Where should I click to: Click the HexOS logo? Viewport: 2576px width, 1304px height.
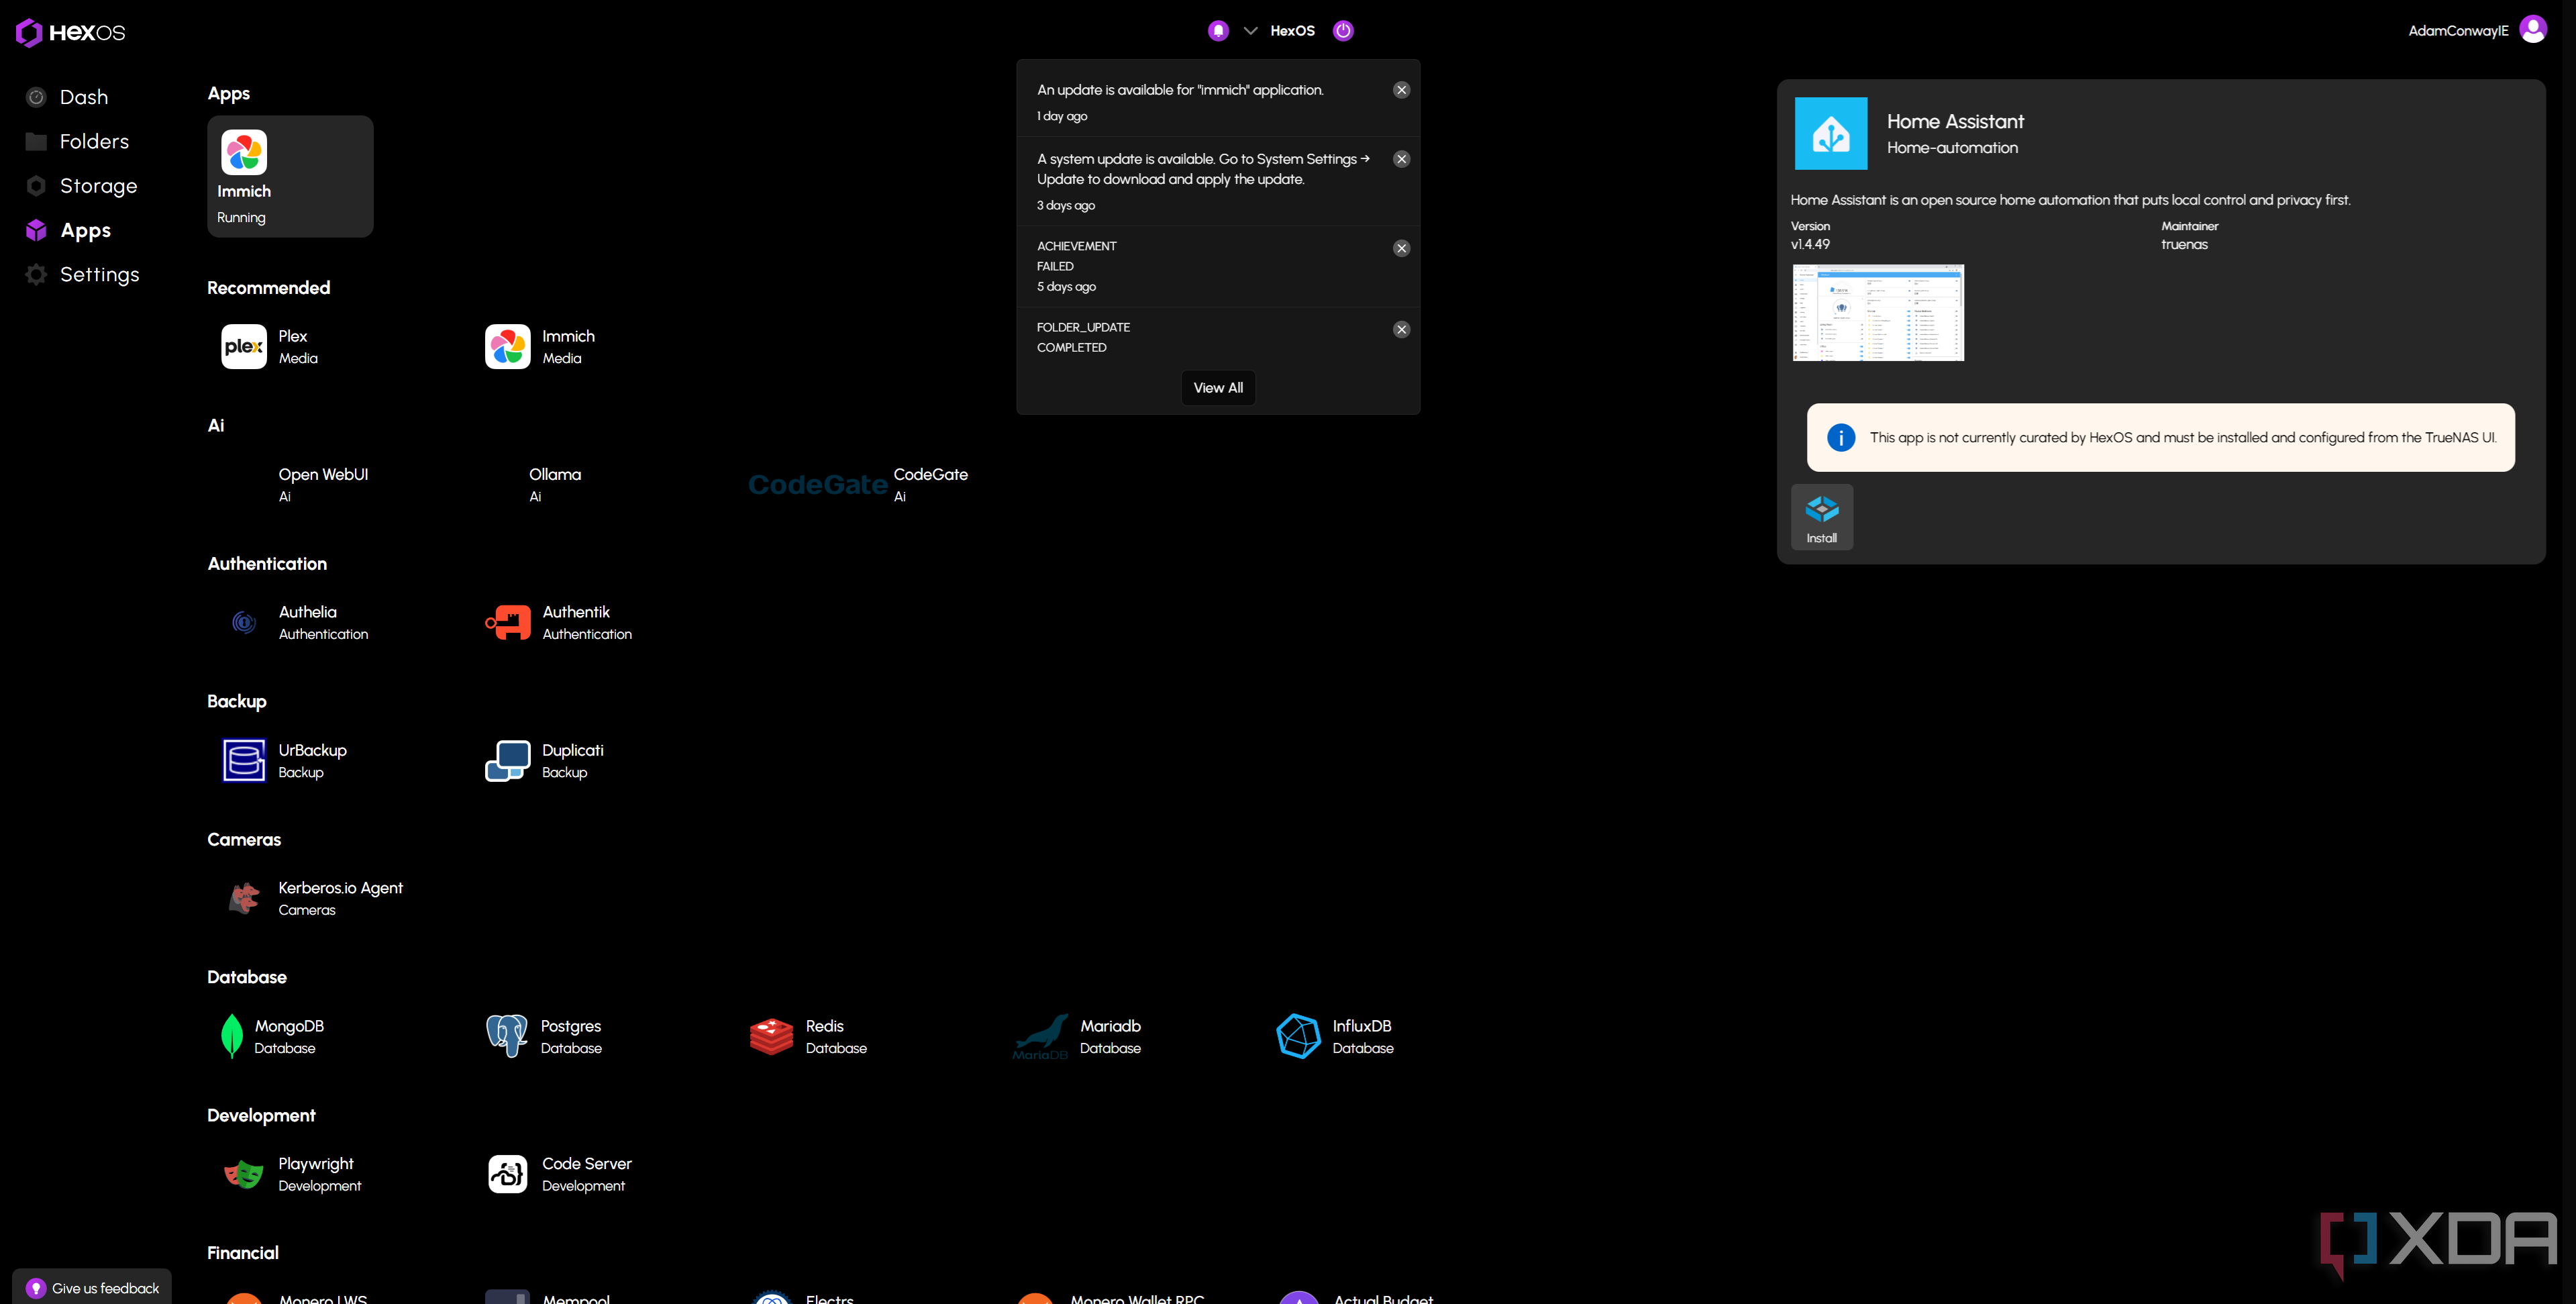(x=70, y=32)
